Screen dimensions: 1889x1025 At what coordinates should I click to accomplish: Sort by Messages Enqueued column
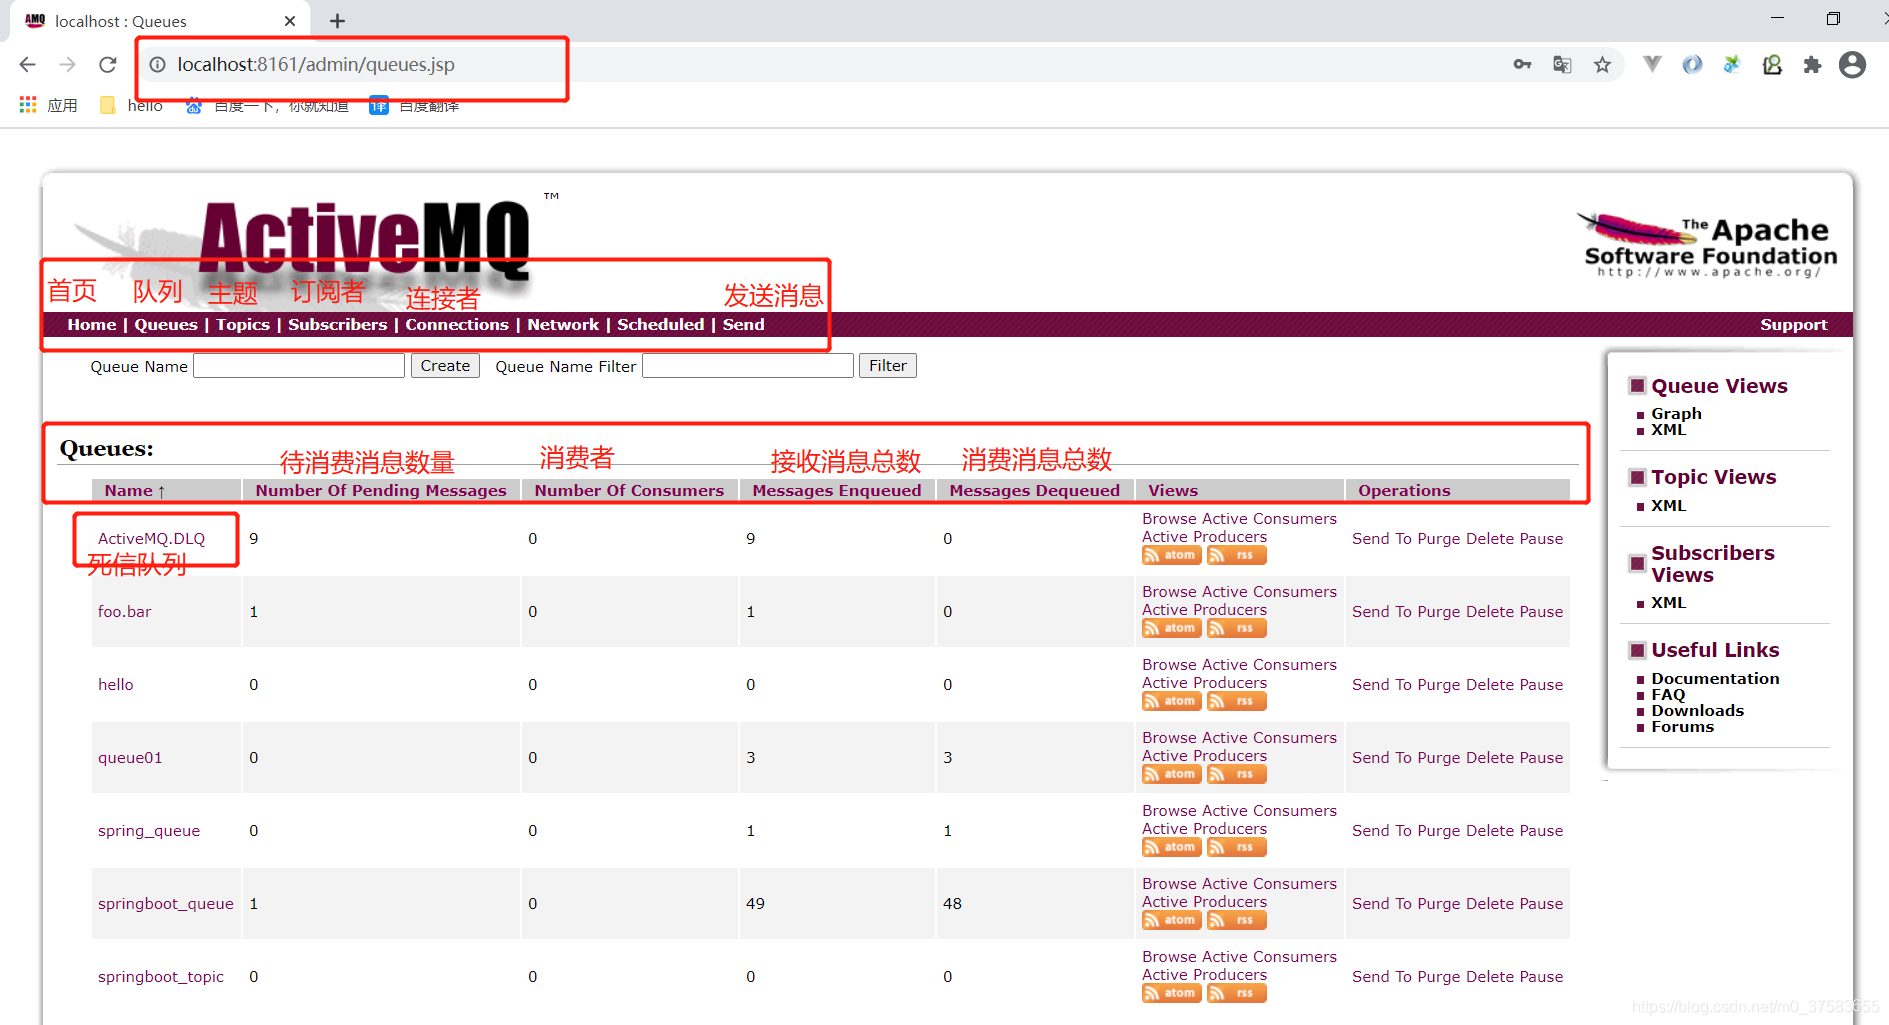click(837, 491)
